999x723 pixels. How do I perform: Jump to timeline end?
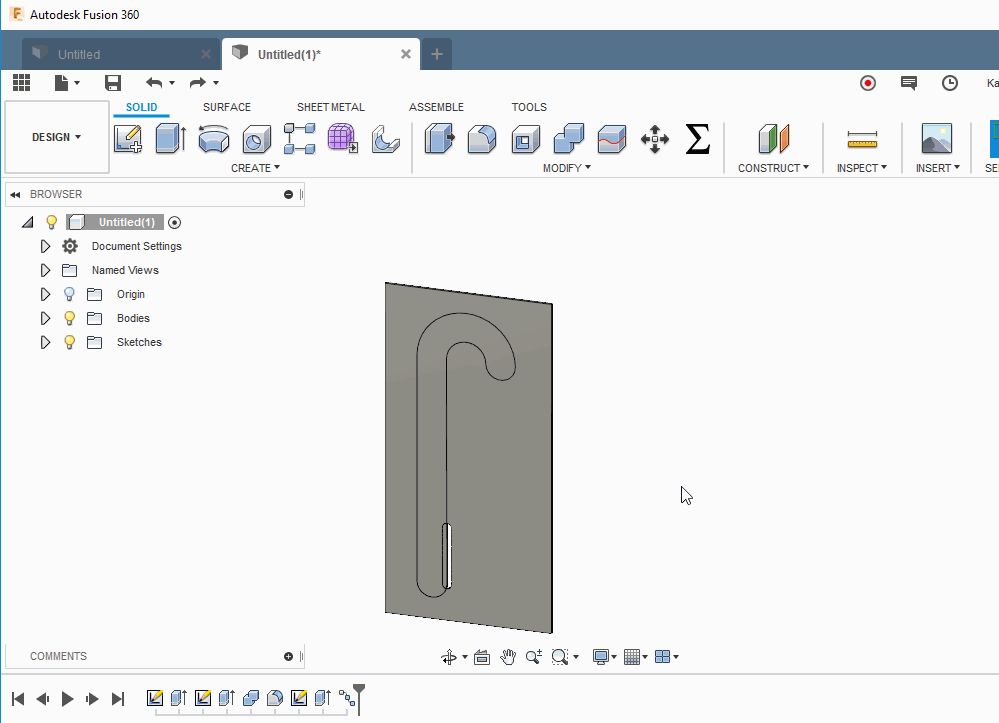pyautogui.click(x=118, y=699)
